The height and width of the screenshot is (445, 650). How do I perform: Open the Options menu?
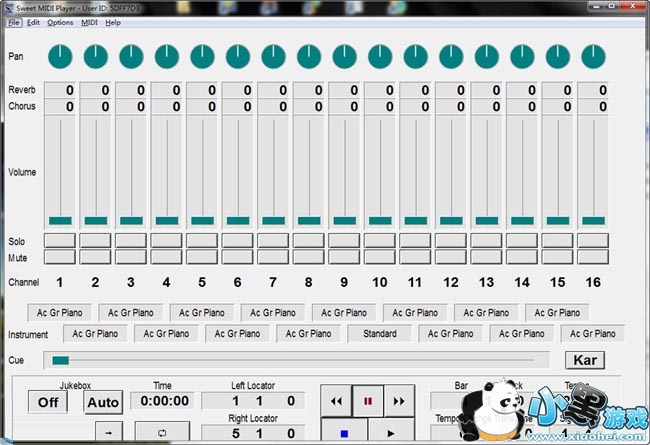click(60, 22)
